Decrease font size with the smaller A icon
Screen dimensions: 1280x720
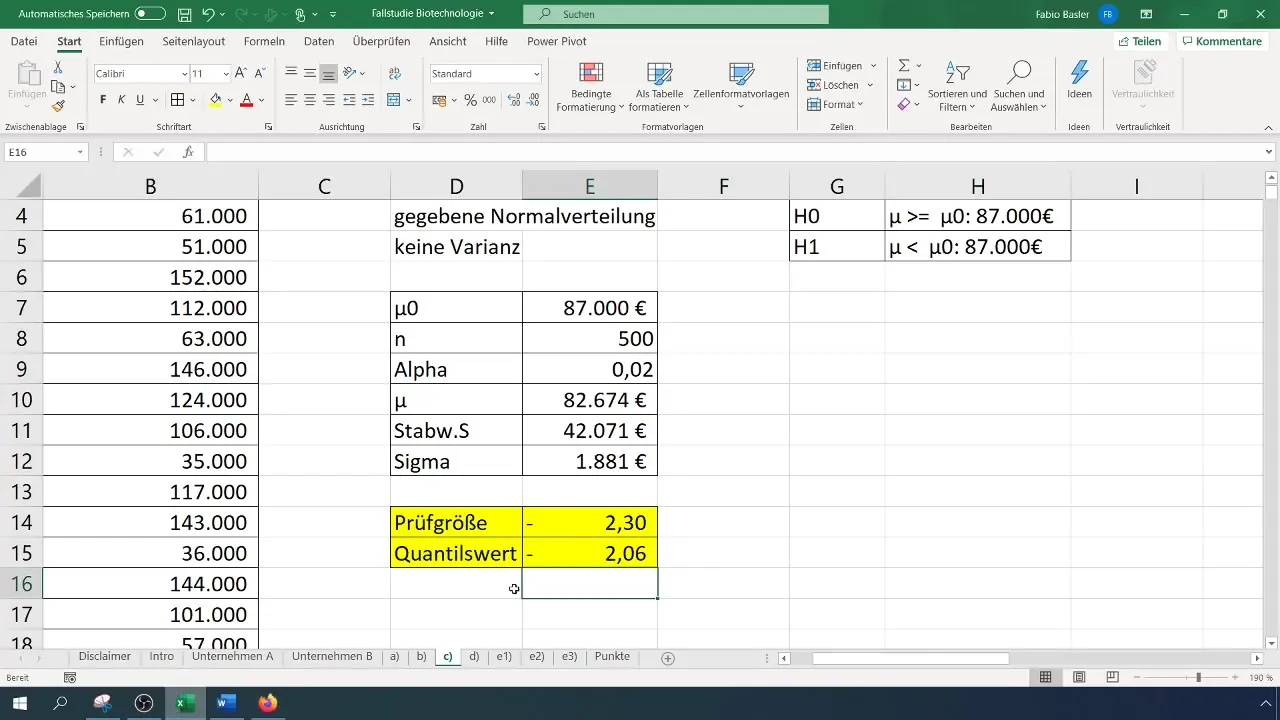(x=260, y=74)
